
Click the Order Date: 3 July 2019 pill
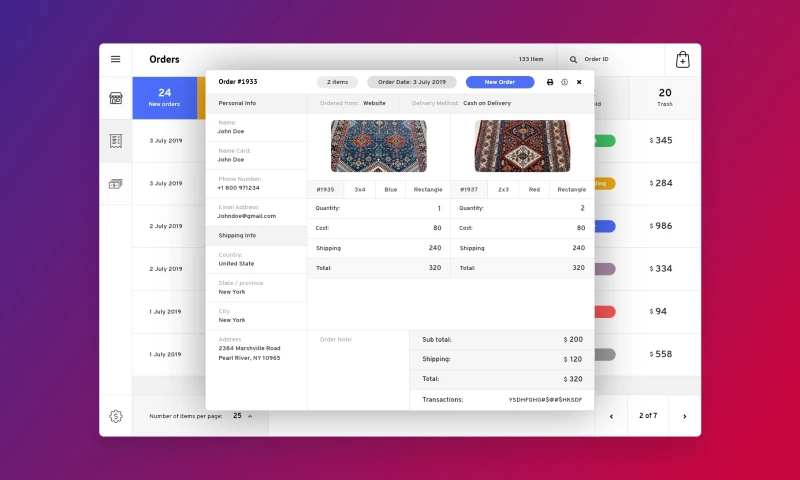point(412,82)
